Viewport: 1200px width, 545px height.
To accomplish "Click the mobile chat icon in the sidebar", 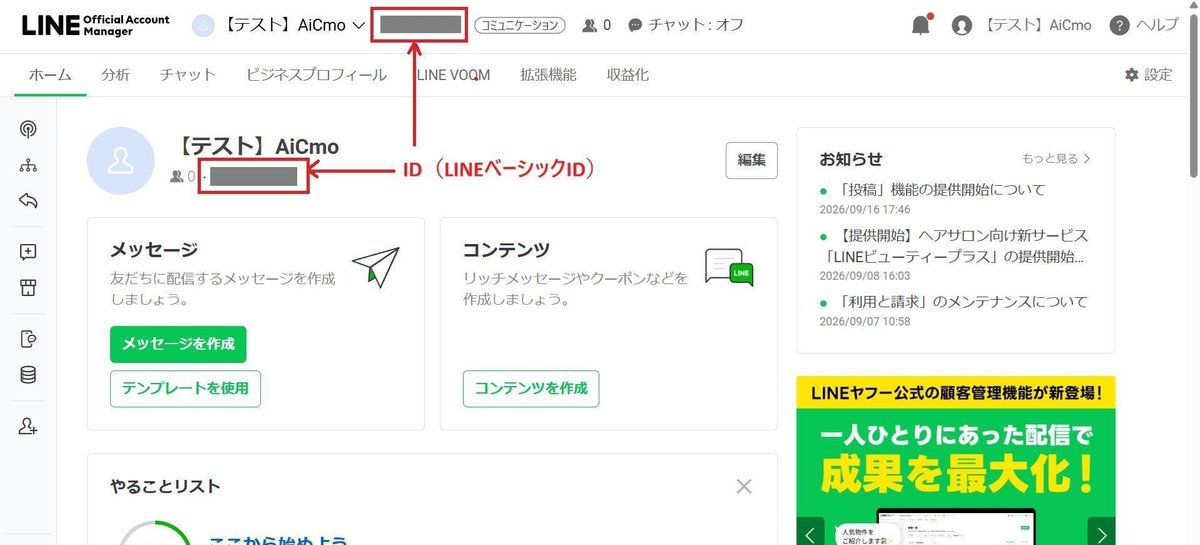I will [x=28, y=339].
